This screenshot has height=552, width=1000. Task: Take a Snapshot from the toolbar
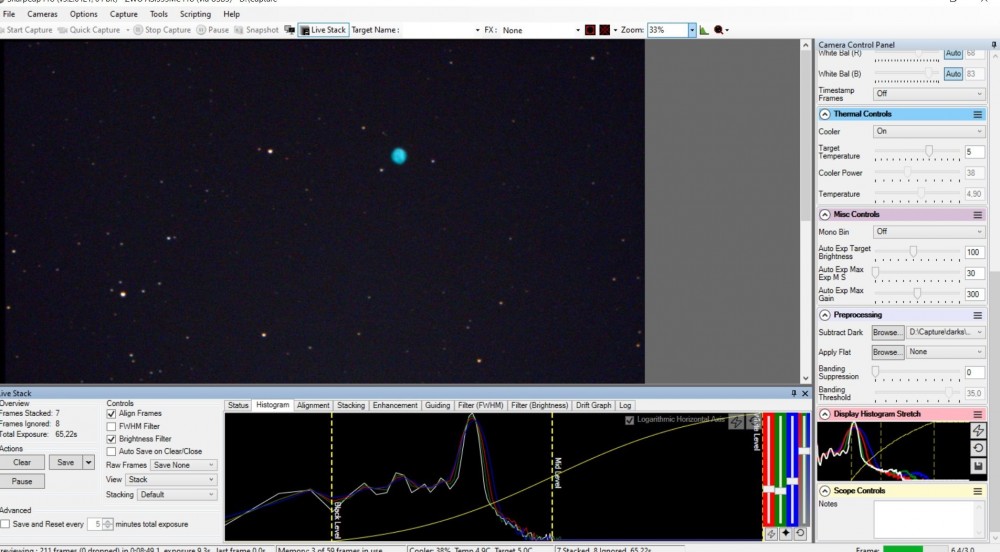(256, 30)
